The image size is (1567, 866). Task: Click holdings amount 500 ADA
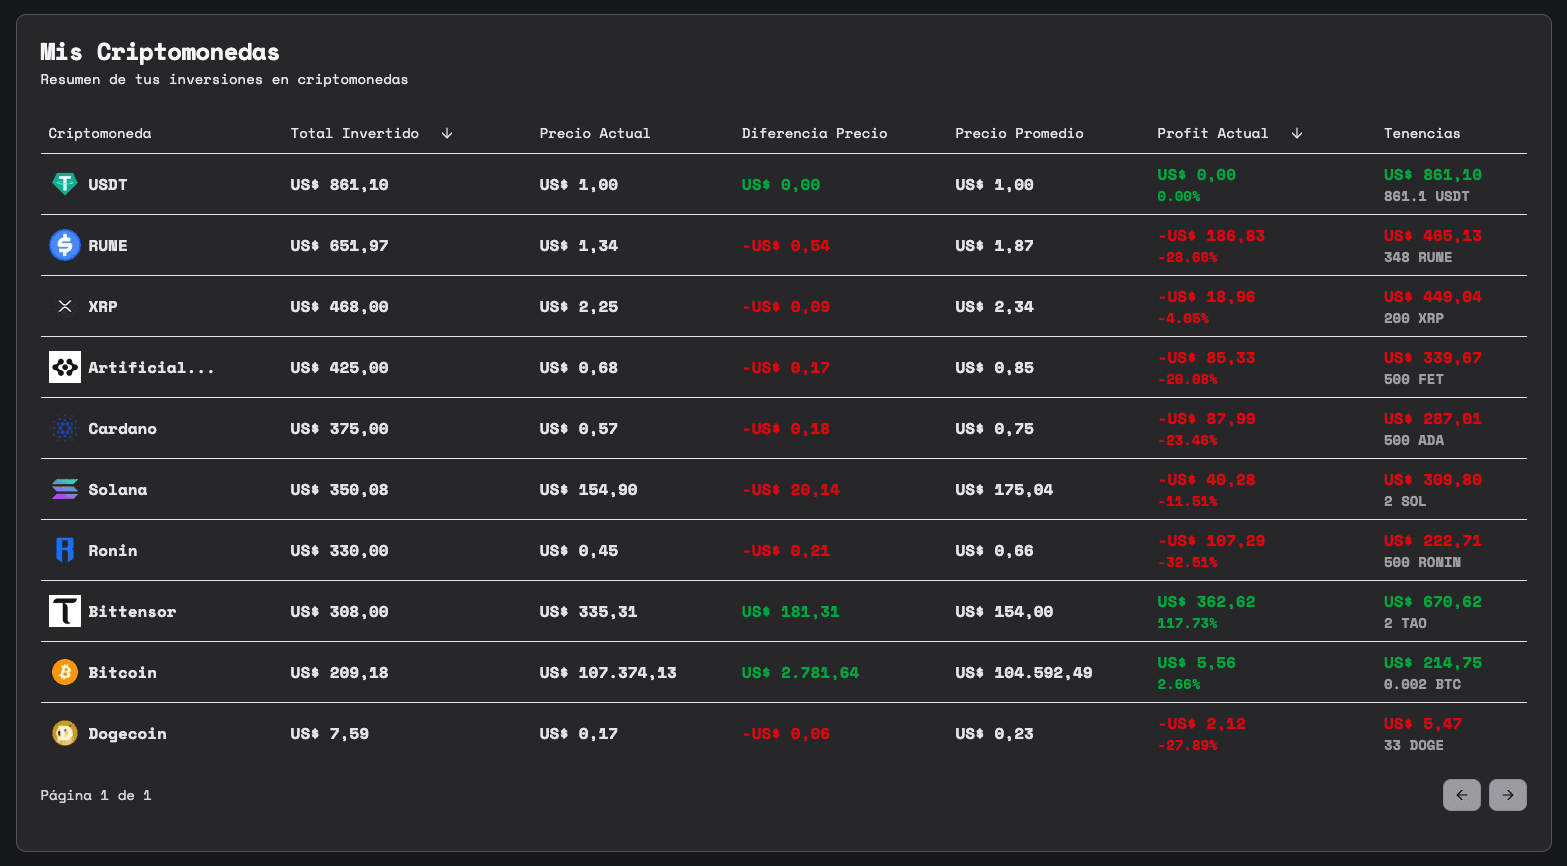tap(1414, 440)
